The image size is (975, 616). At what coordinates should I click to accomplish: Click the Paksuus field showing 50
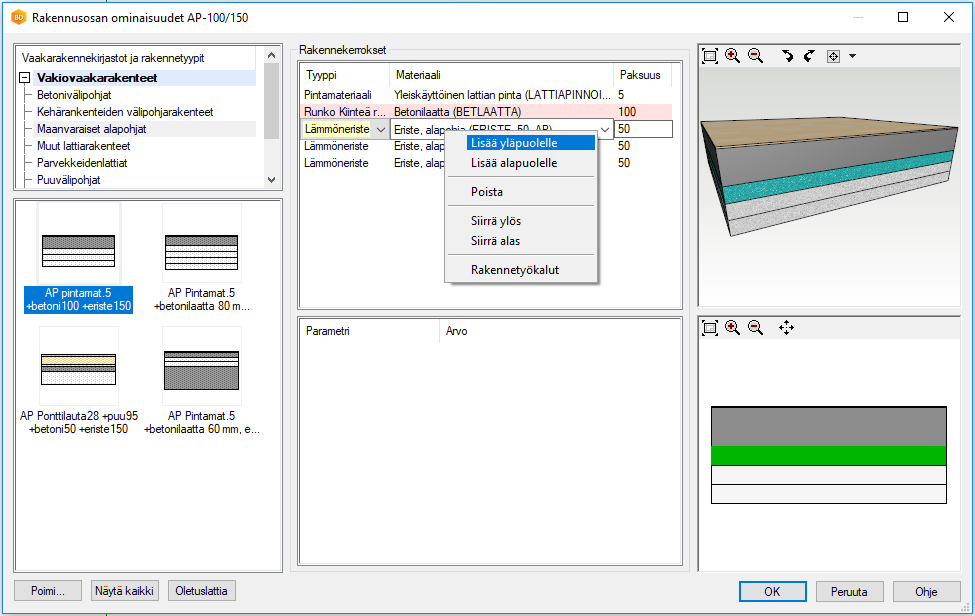pyautogui.click(x=642, y=129)
